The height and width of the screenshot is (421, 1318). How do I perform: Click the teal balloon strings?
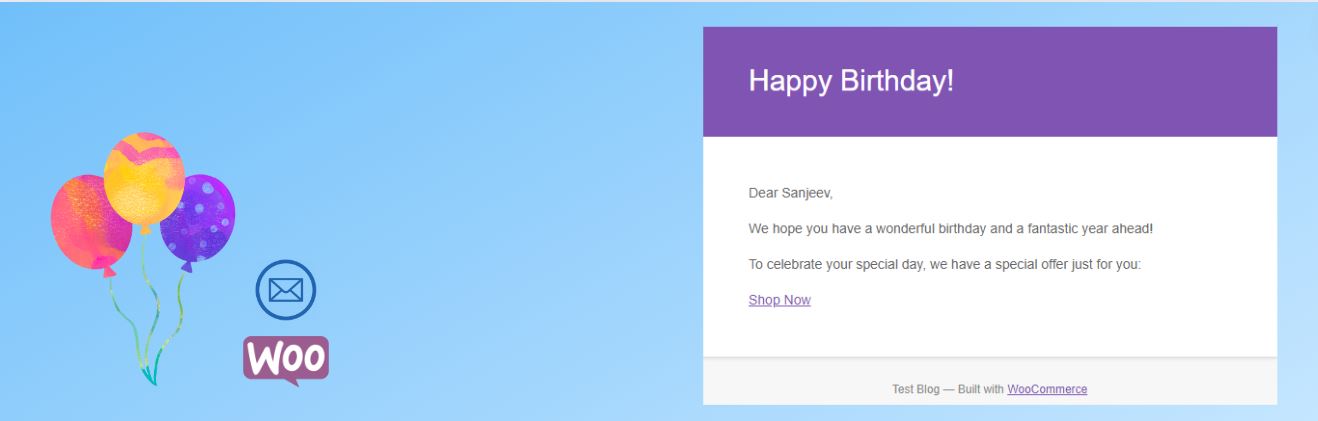150,320
